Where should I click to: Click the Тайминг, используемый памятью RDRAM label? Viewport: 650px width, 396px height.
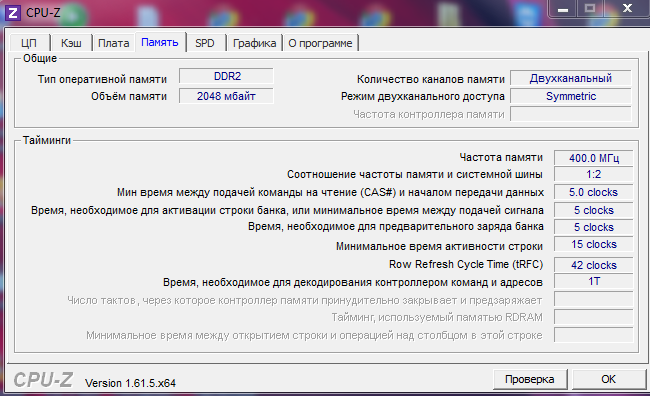coord(437,317)
